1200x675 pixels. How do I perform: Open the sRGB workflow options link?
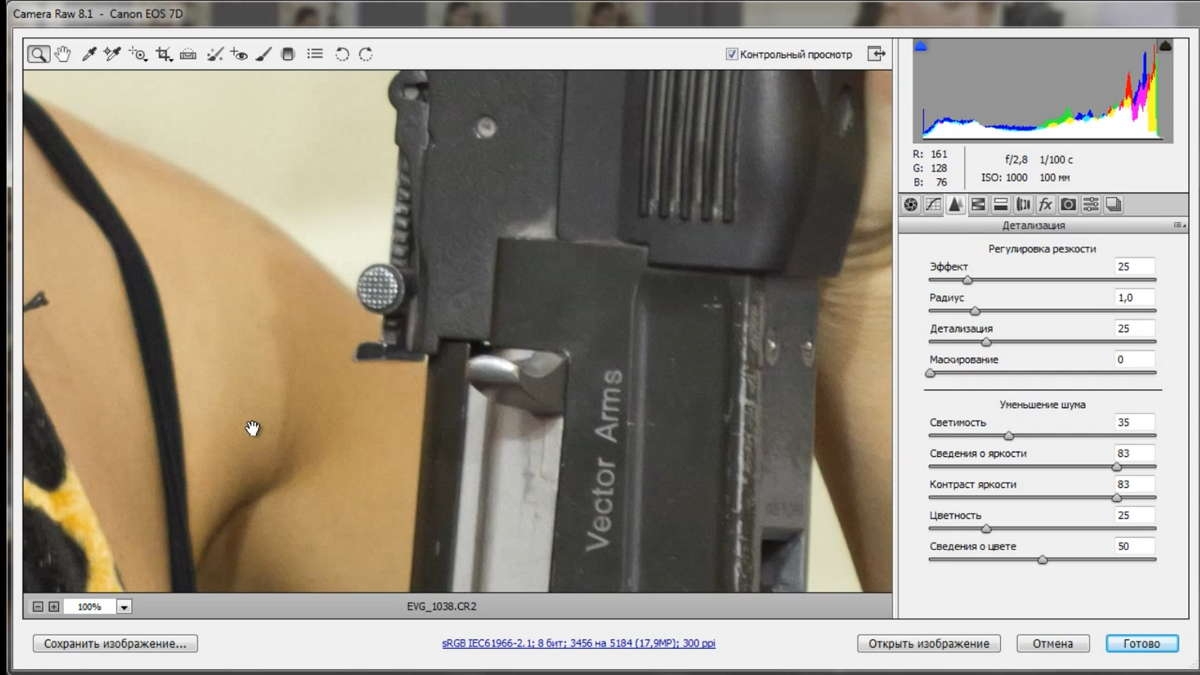[579, 644]
